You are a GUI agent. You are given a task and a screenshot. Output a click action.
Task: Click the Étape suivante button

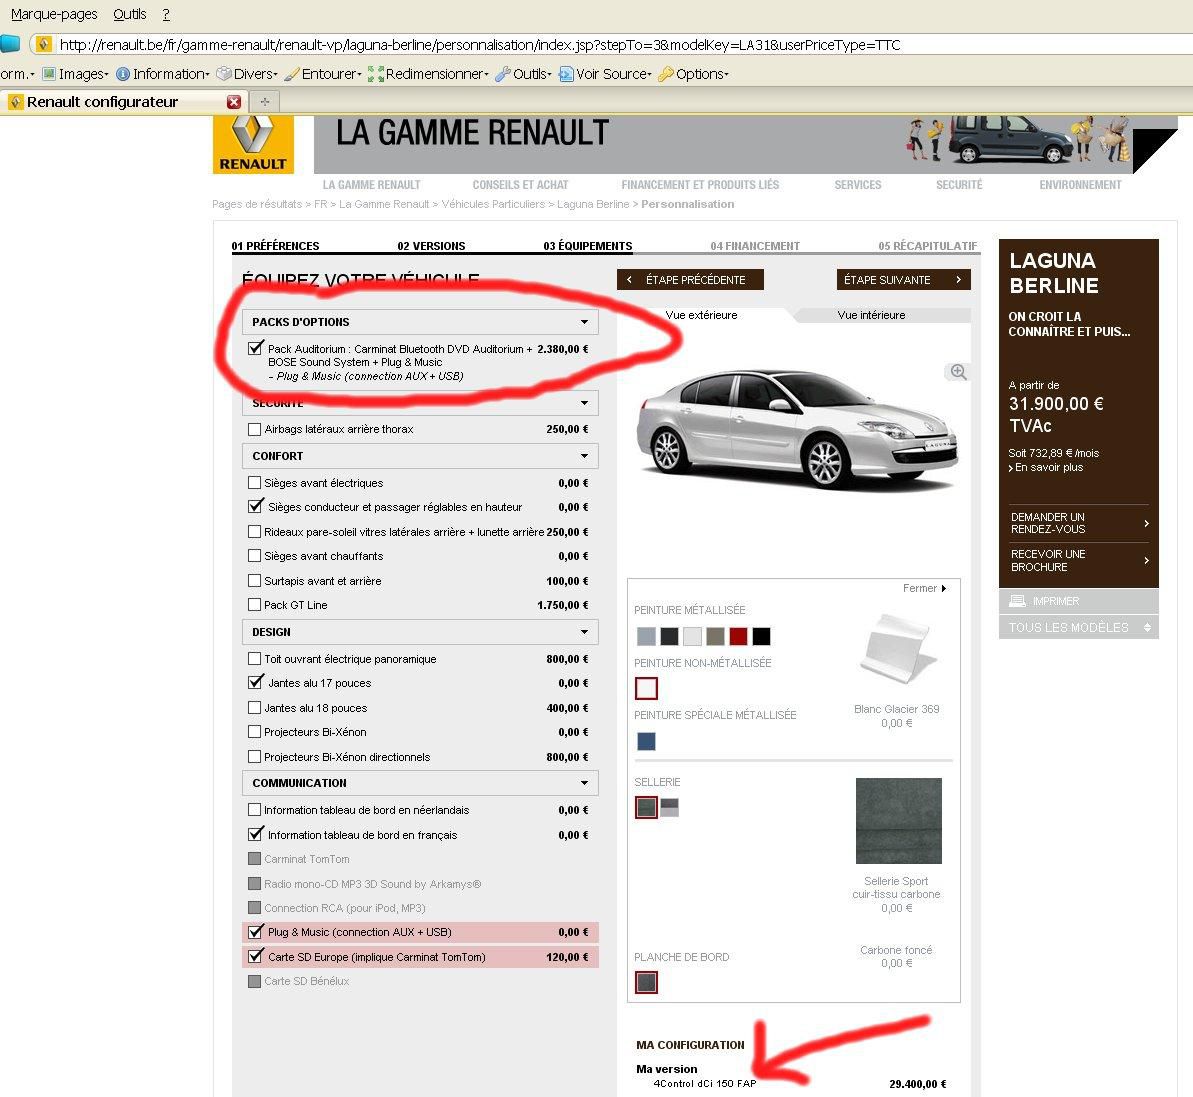[904, 280]
